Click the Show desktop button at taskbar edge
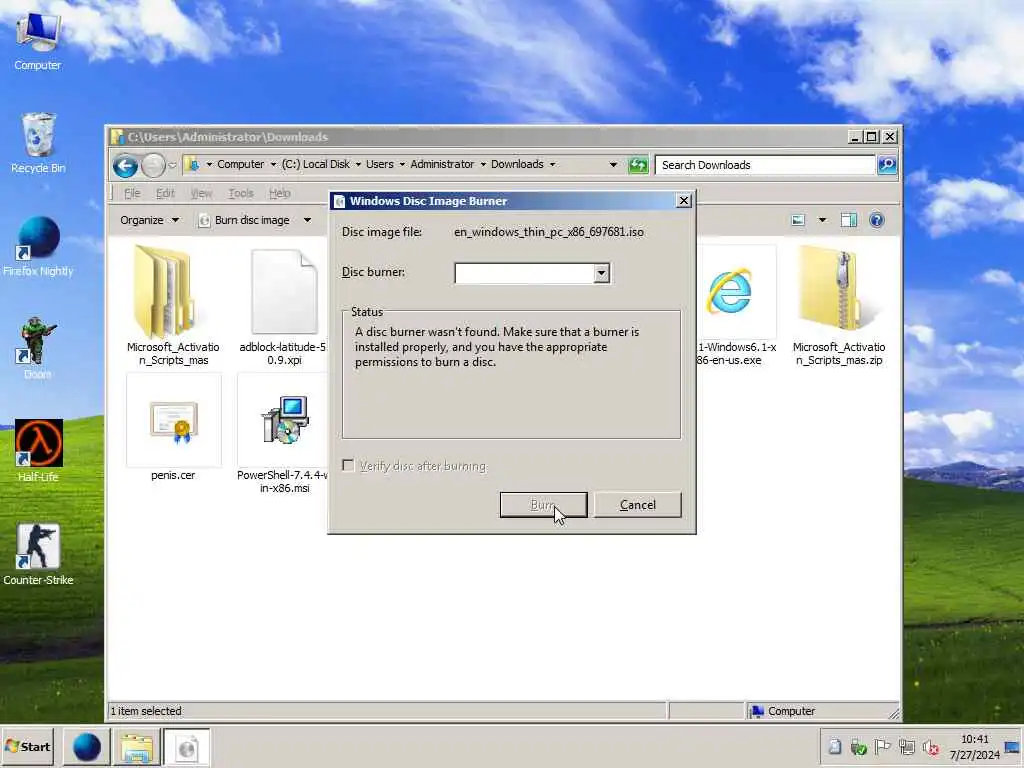The height and width of the screenshot is (768, 1024). tap(1013, 747)
